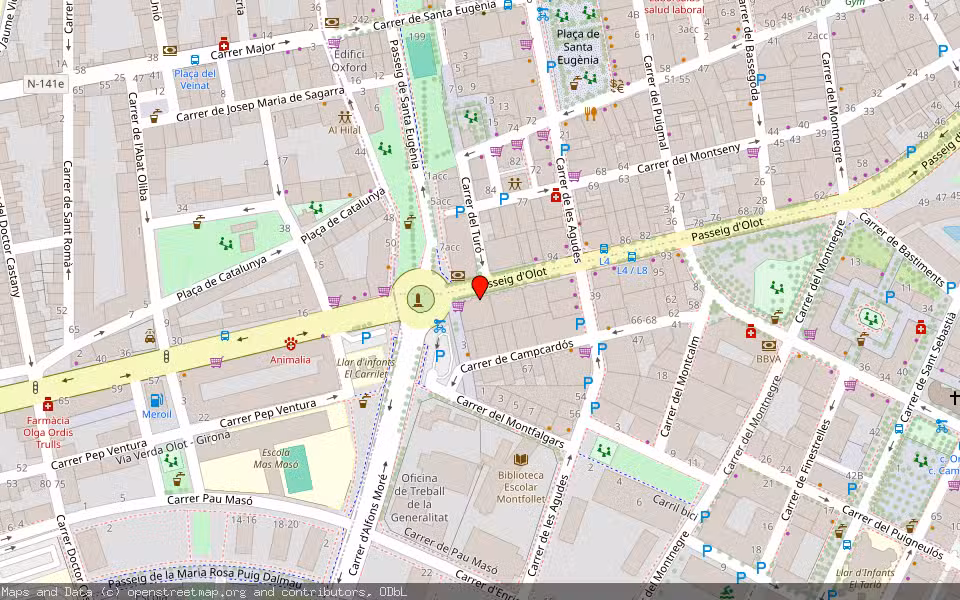Open the Farmàcia Olga Ordis Trulls pharmacy icon
The height and width of the screenshot is (600, 960).
point(48,404)
